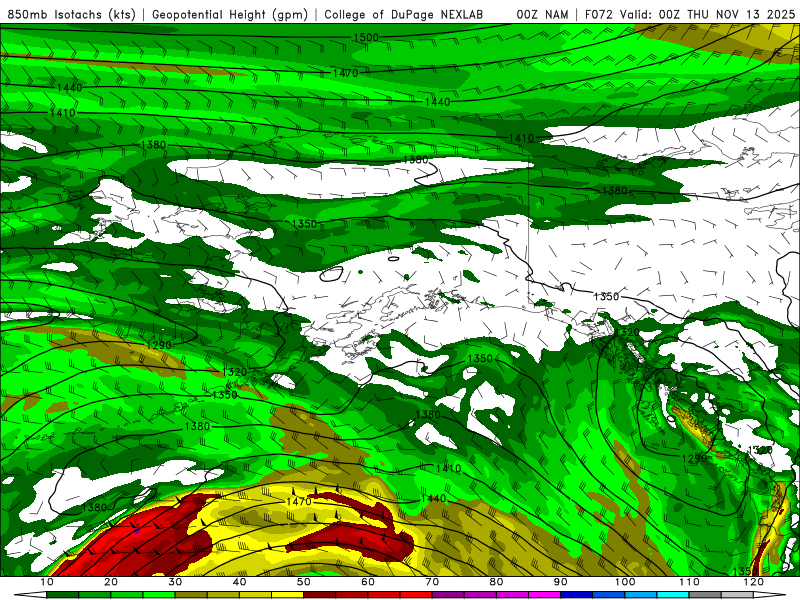
Task: Pick the yellow swatch in the color bar
Action: [287, 595]
